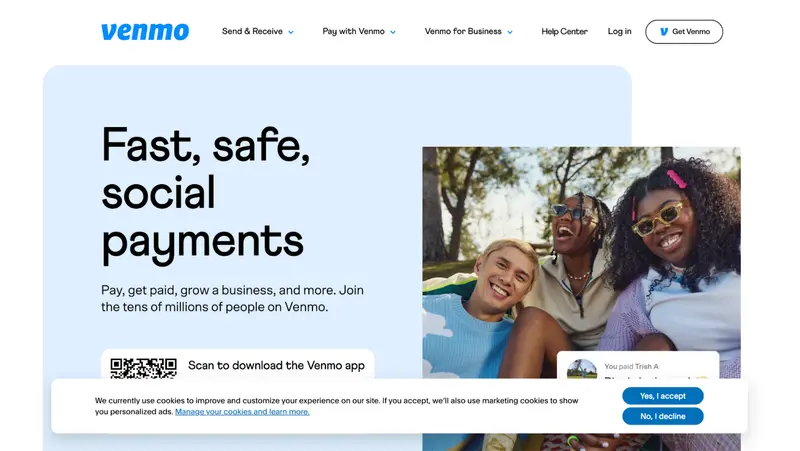
Task: Click the Get Venmo button
Action: click(684, 32)
